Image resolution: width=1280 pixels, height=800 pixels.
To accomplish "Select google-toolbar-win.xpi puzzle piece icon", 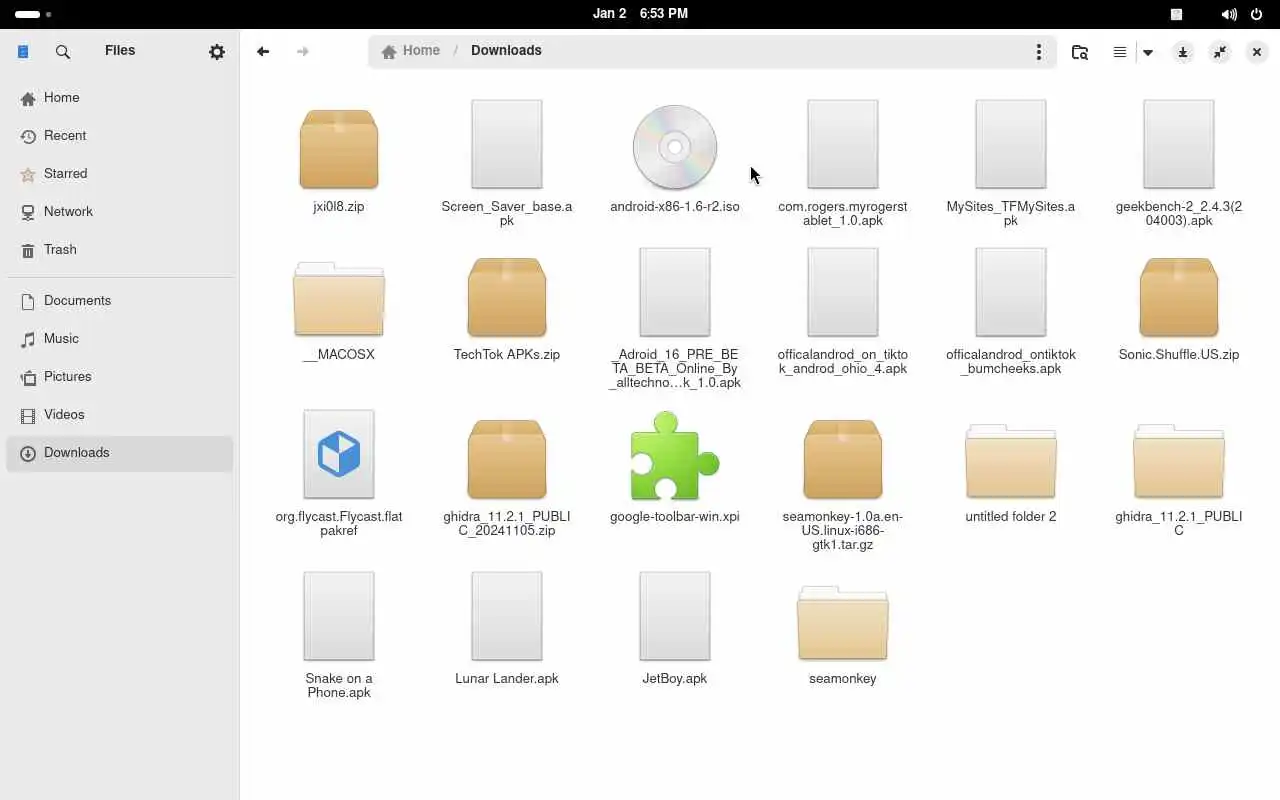I will 675,456.
